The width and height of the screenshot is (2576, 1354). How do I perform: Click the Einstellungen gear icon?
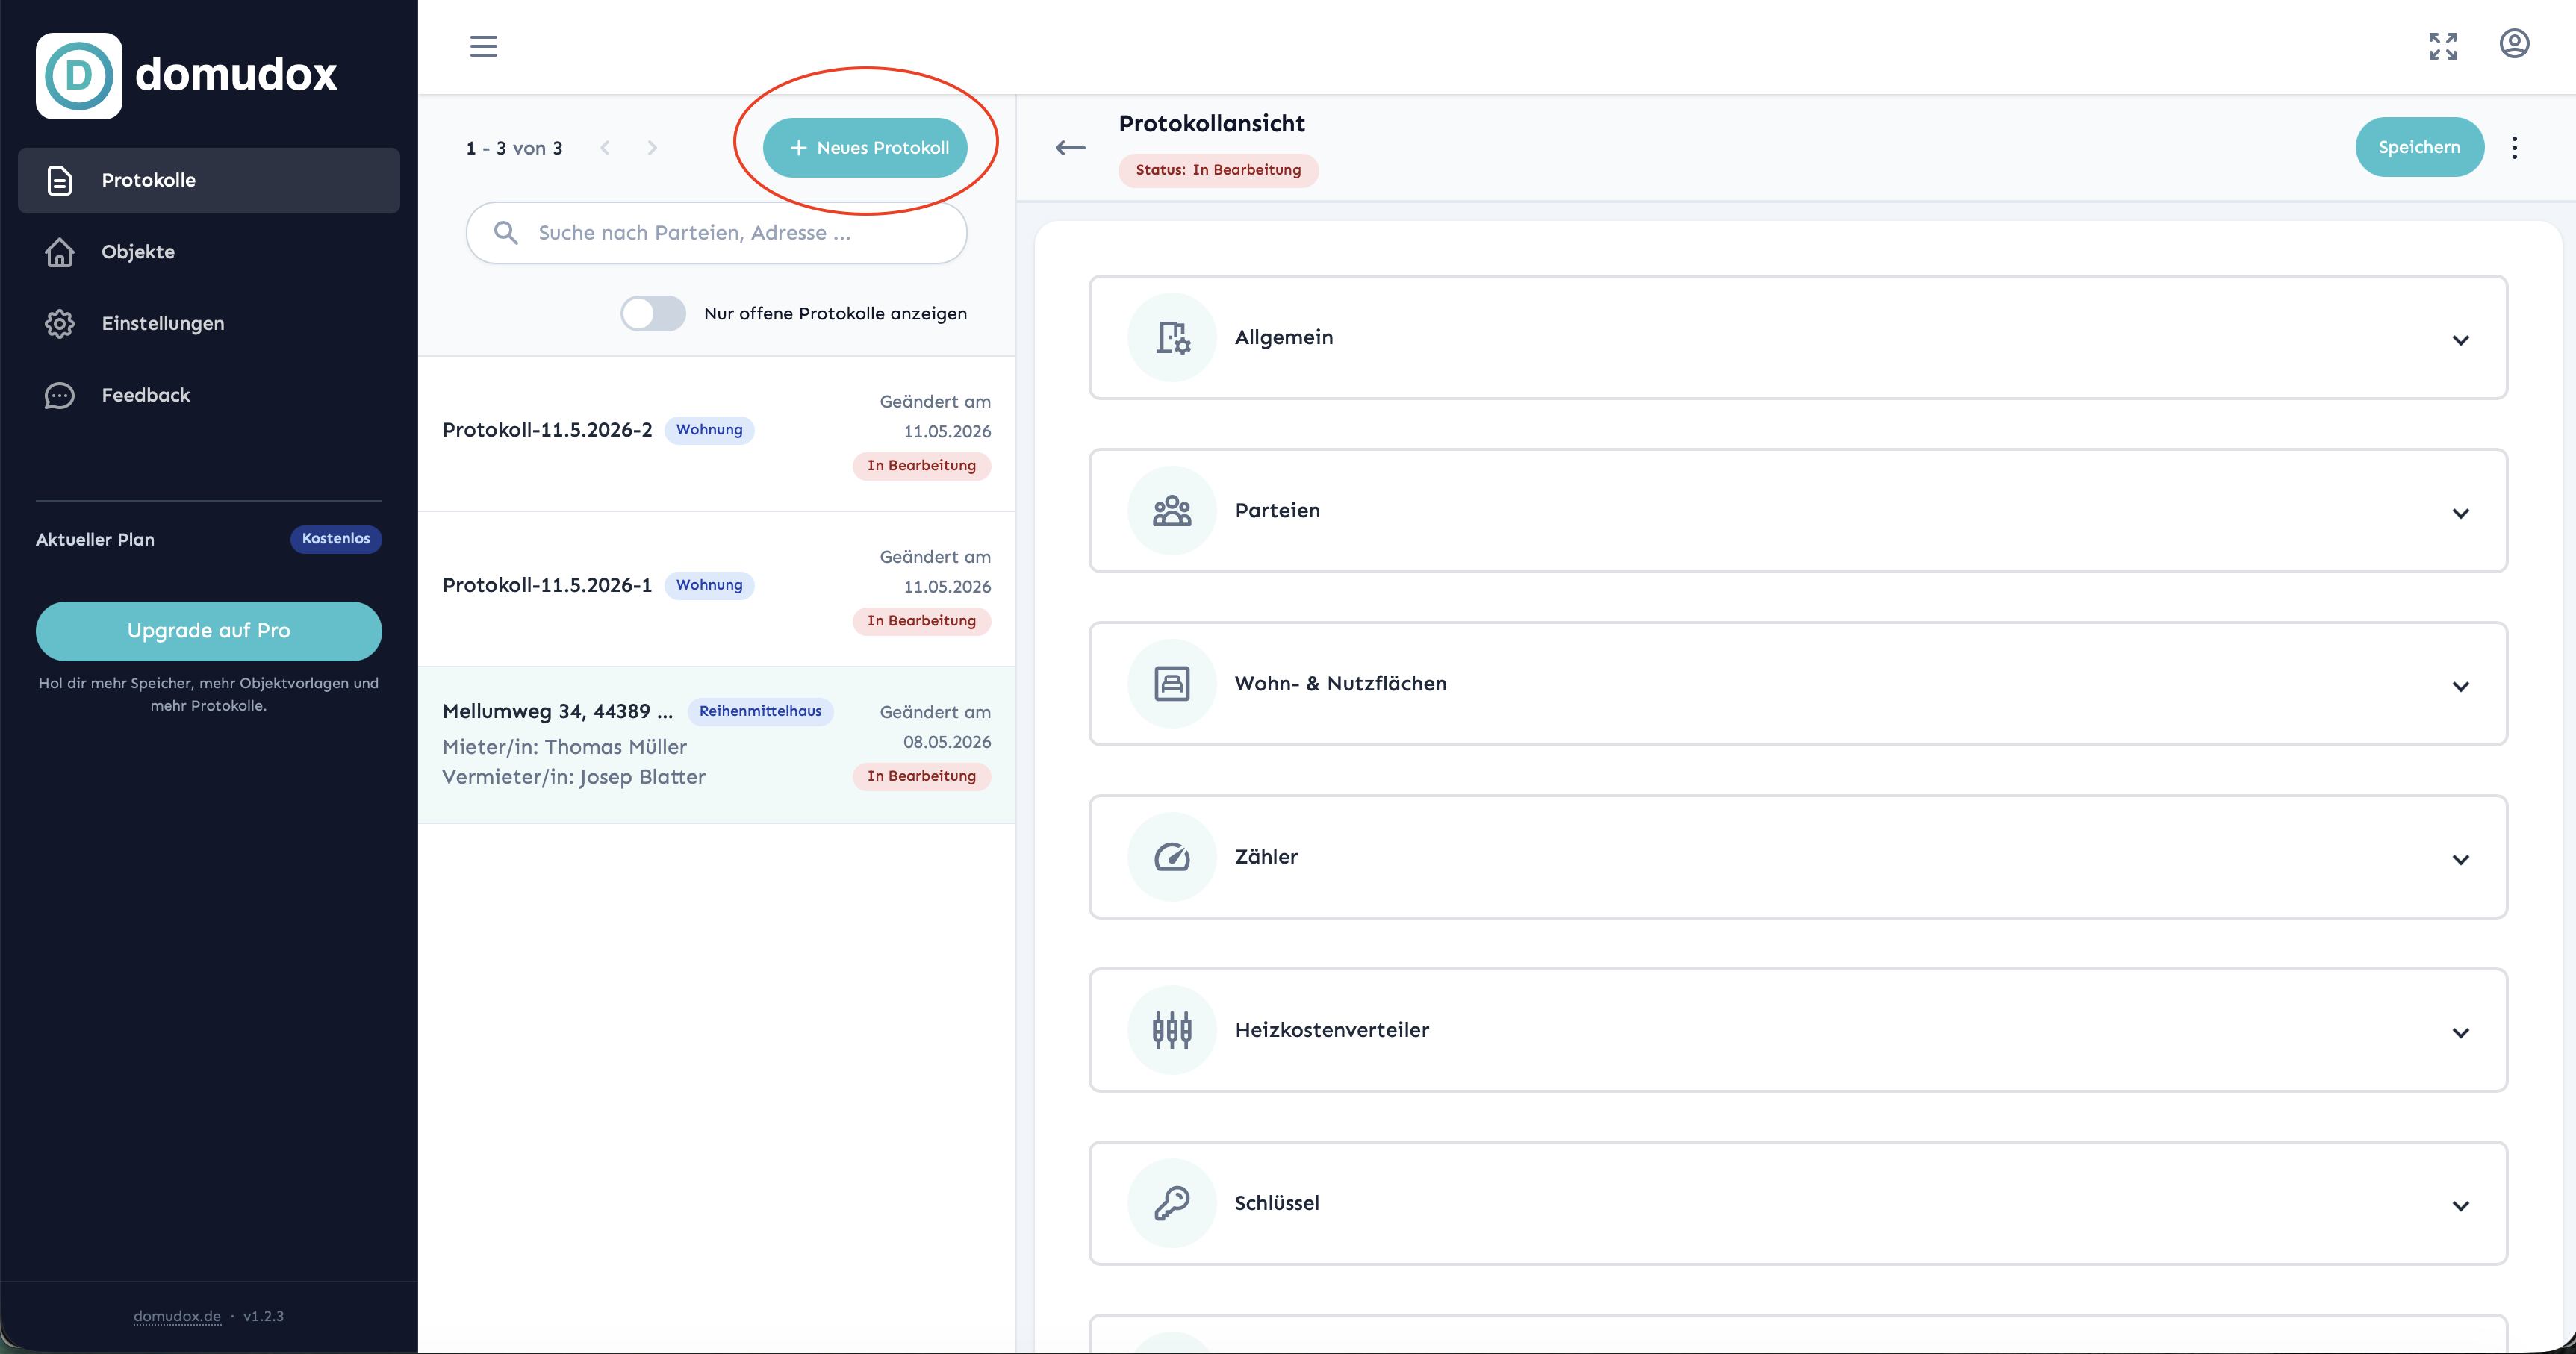(59, 324)
